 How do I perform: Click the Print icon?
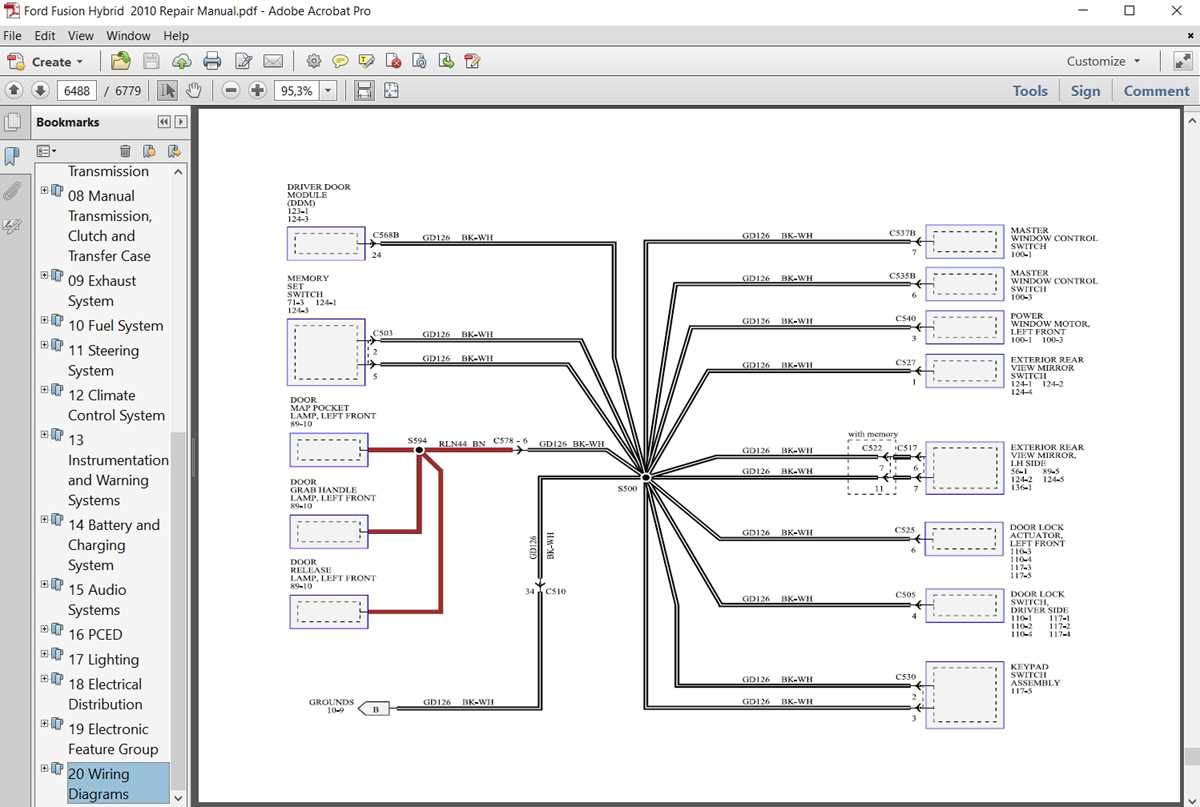(x=212, y=61)
